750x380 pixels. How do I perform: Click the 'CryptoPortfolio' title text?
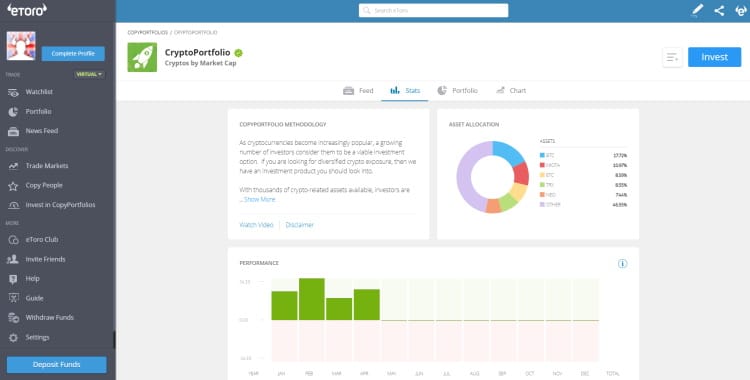point(198,53)
